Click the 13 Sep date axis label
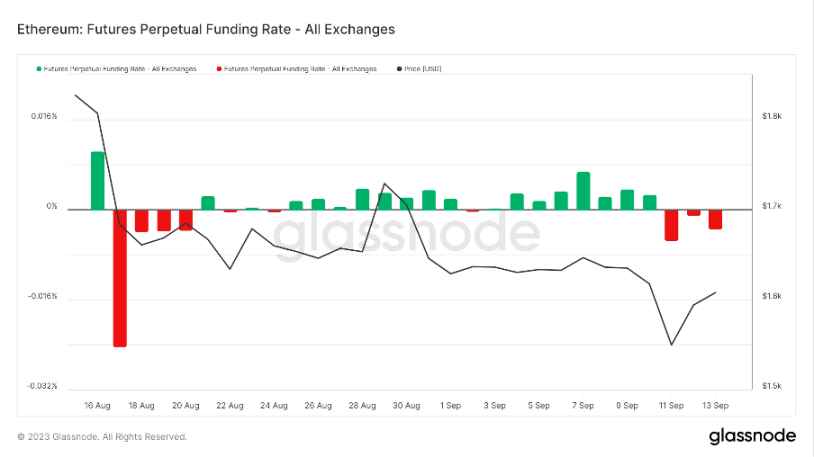The image size is (814, 457). [x=715, y=406]
